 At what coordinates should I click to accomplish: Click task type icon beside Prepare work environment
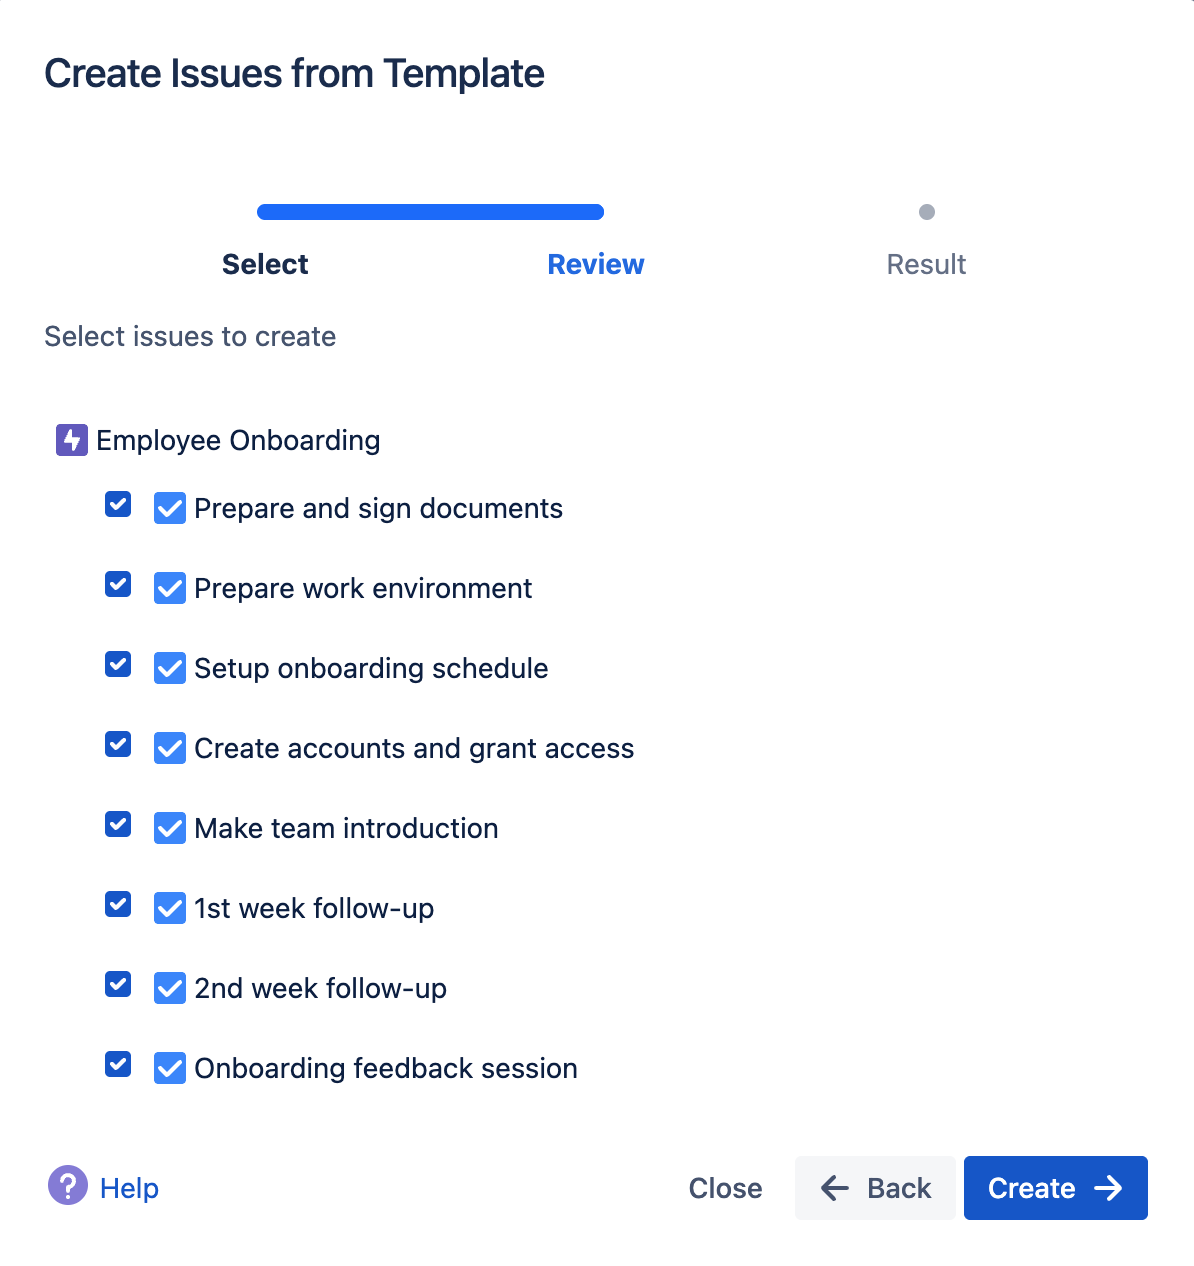click(170, 588)
